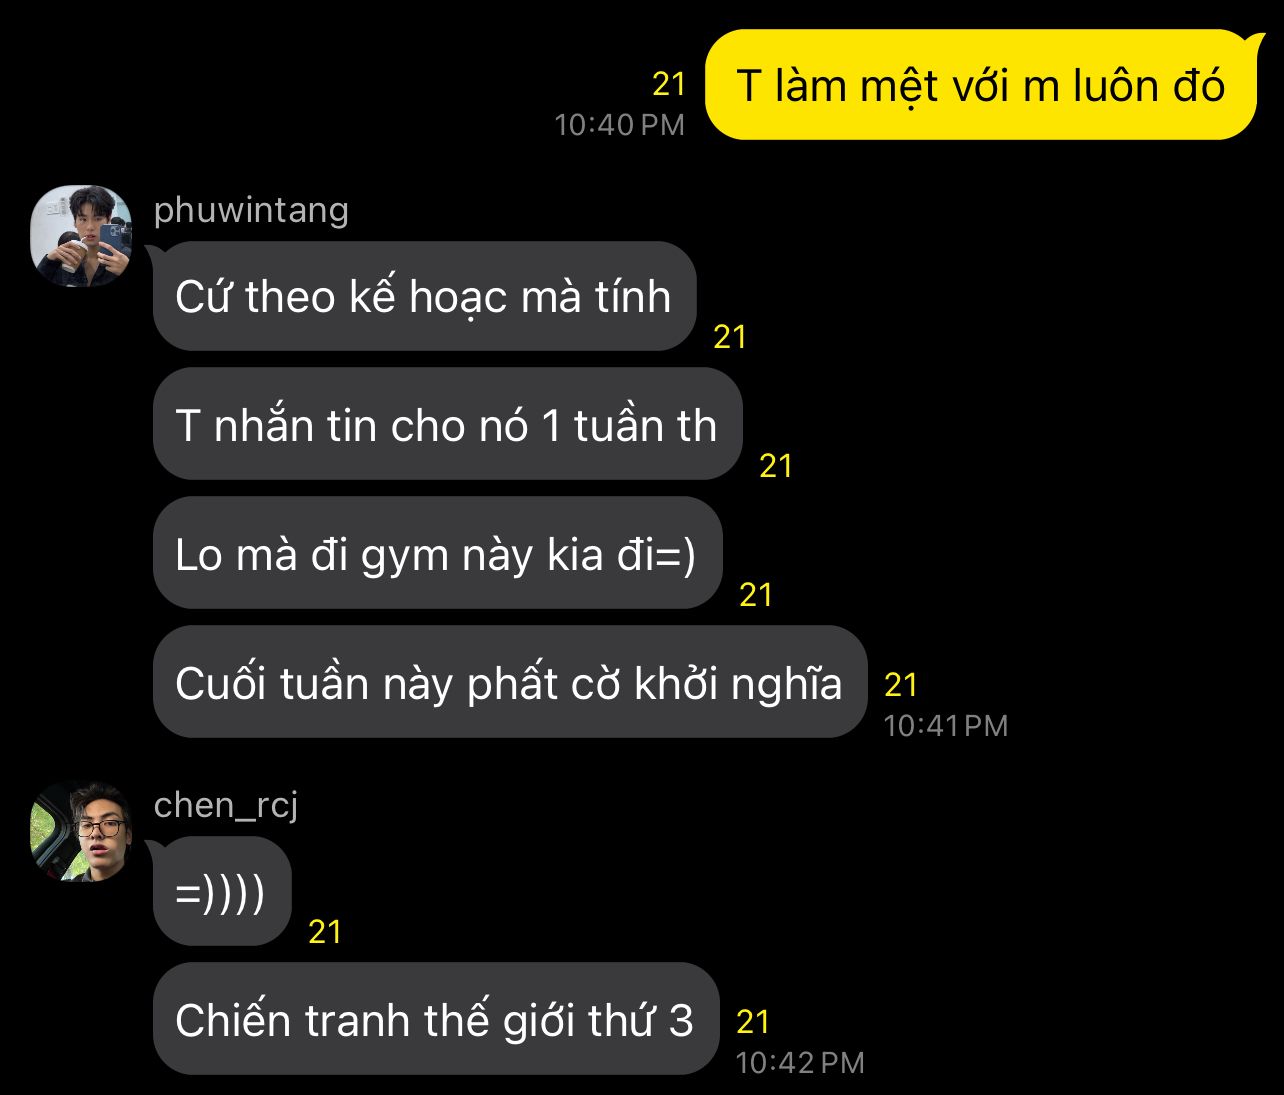Select yellow message "T làm mệt với m luôn đó"
The image size is (1284, 1095).
pos(980,85)
